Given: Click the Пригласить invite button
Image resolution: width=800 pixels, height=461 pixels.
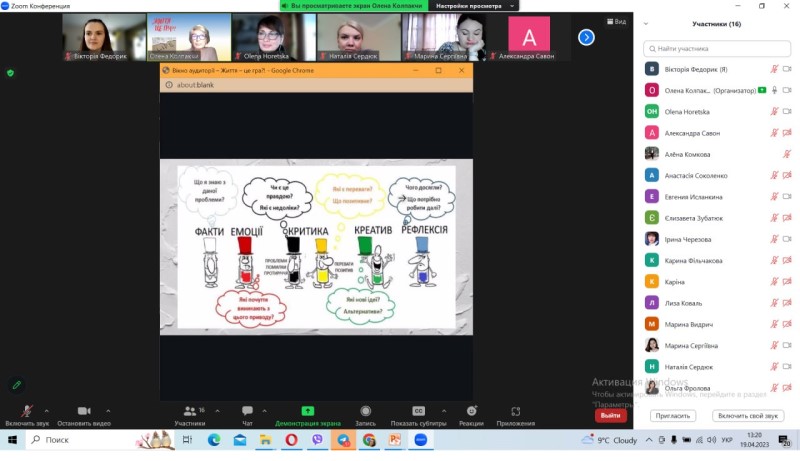Looking at the screenshot, I should [x=672, y=415].
